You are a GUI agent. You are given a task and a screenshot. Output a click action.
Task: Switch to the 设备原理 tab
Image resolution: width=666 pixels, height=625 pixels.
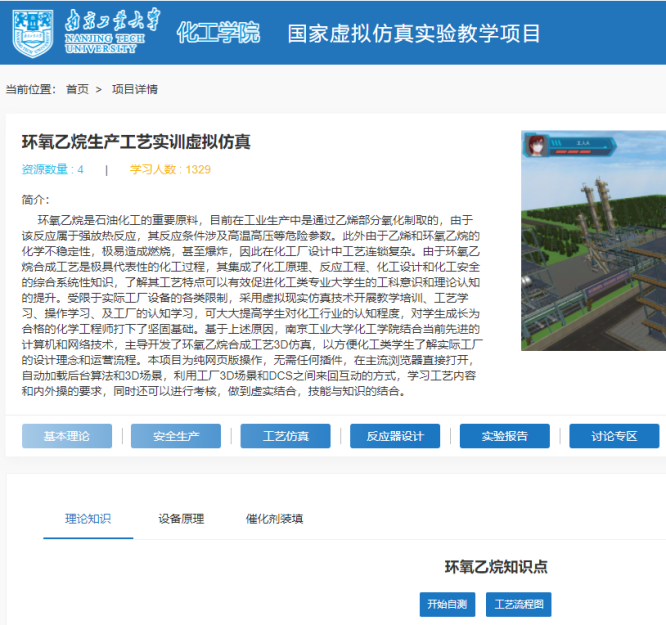(x=181, y=519)
